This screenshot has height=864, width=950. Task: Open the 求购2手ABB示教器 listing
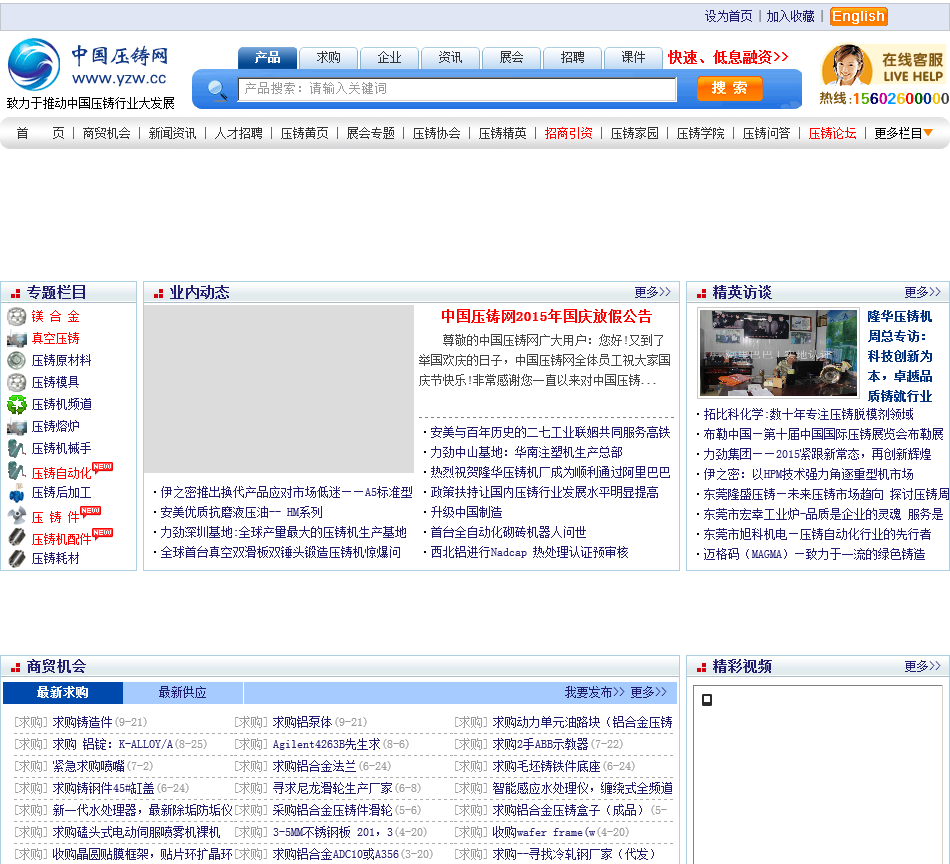[540, 744]
